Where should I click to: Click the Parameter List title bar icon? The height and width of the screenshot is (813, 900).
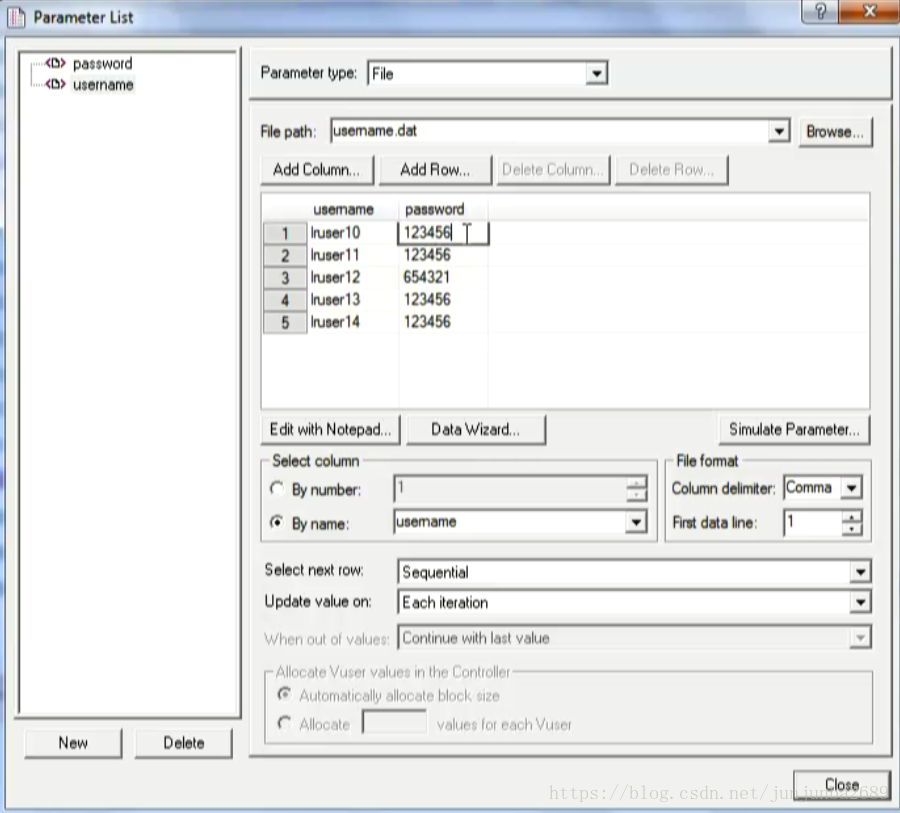pos(16,17)
